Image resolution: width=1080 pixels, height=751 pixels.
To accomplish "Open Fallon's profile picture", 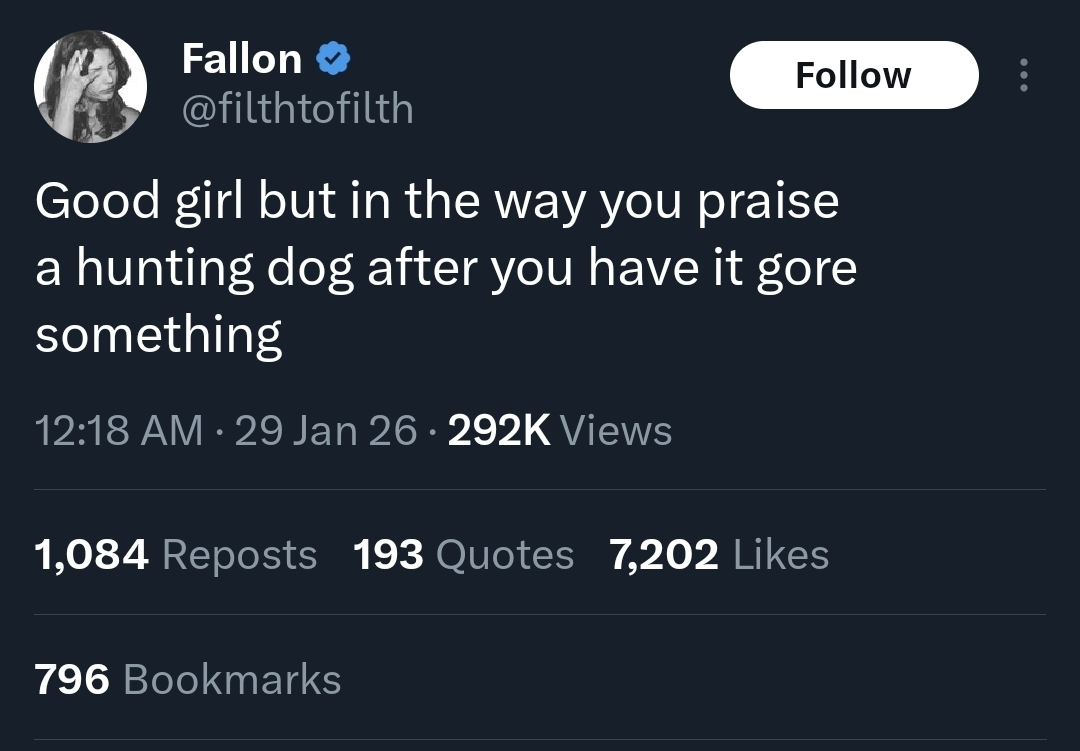I will pos(91,86).
